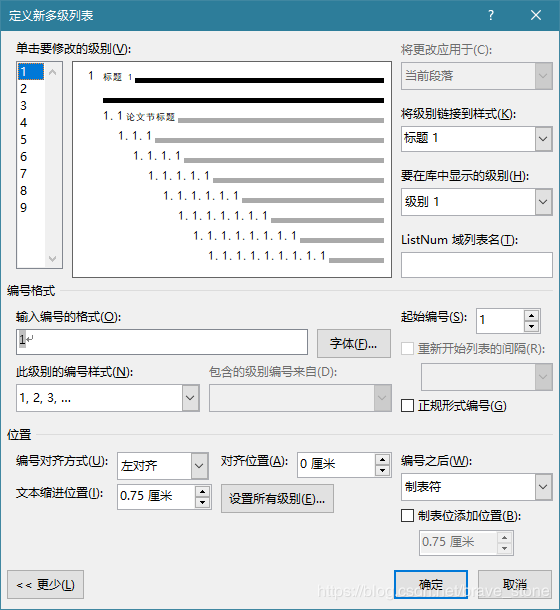This screenshot has width=560, height=610.
Task: Click the << 更少 button
Action: 46,585
